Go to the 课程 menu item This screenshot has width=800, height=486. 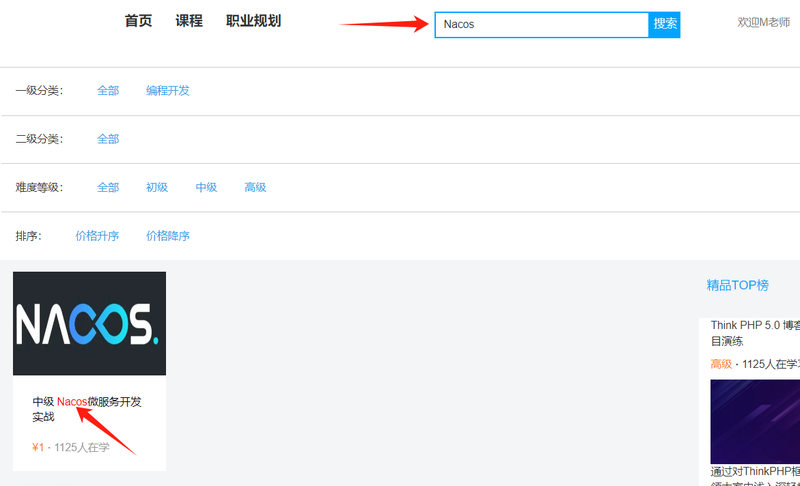(189, 21)
